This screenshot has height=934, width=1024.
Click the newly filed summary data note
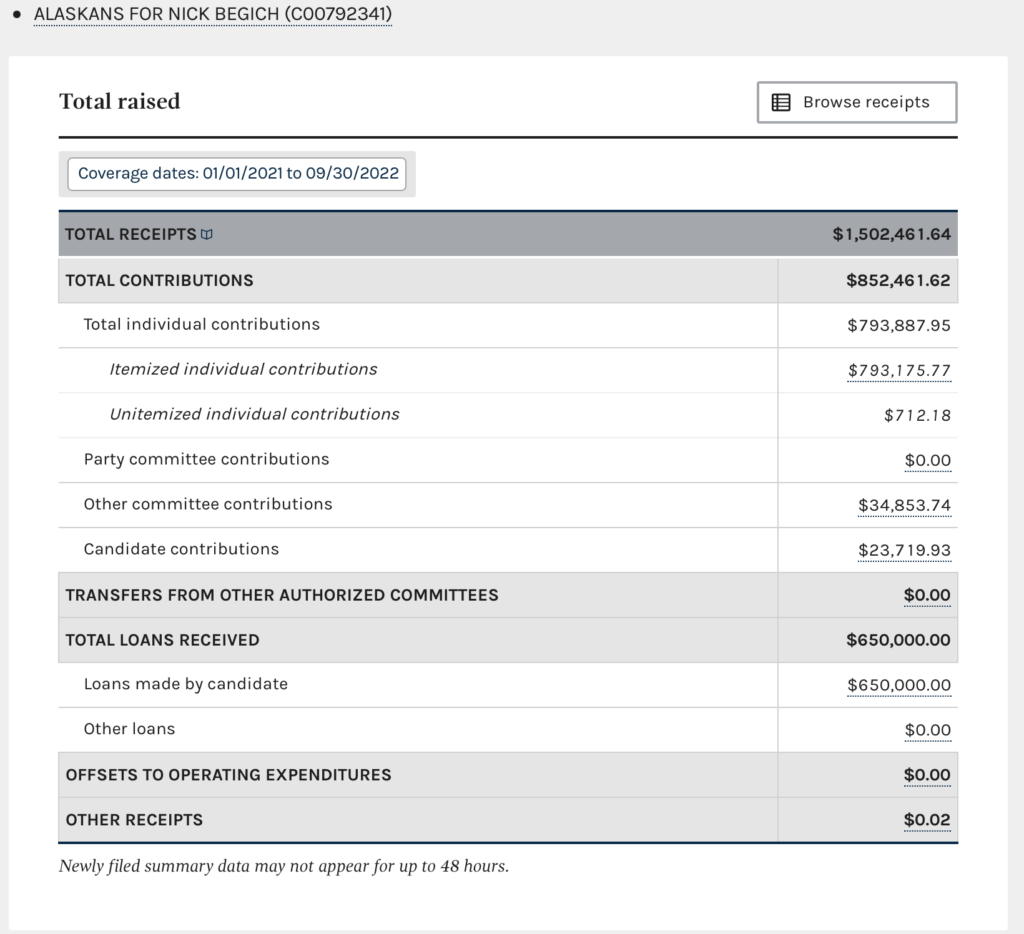(x=283, y=867)
